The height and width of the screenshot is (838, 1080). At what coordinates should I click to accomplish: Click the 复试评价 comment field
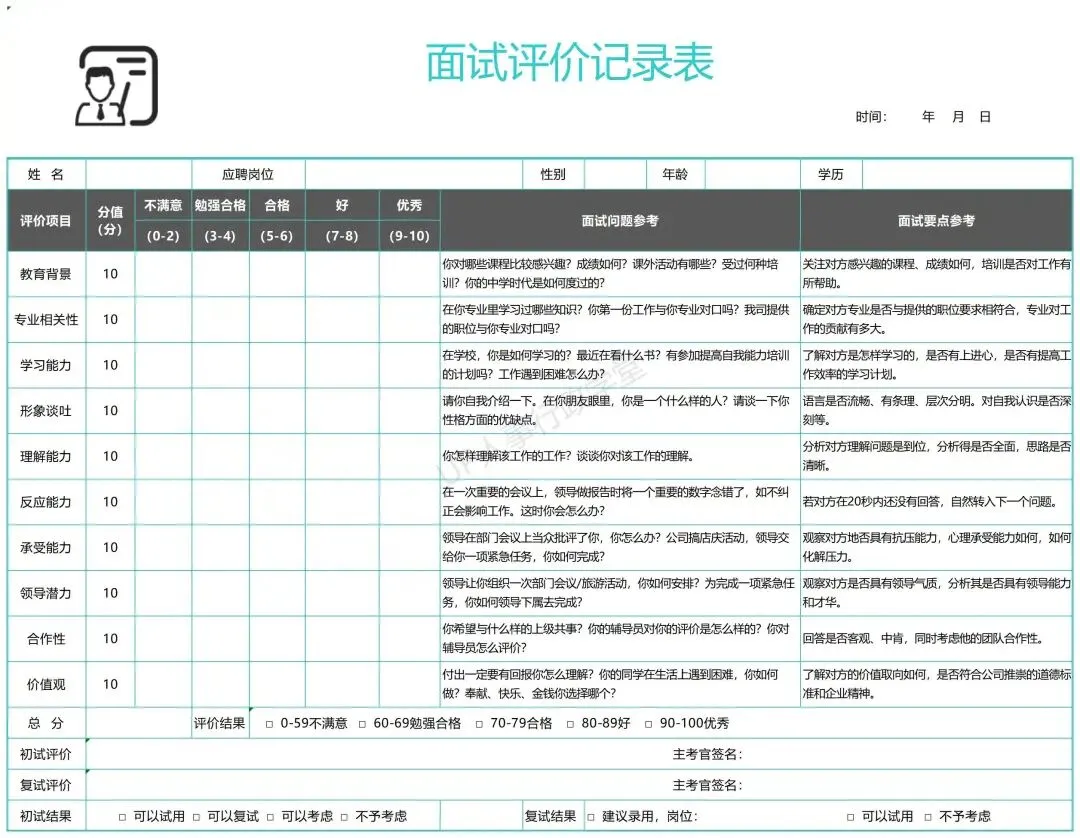pos(579,785)
